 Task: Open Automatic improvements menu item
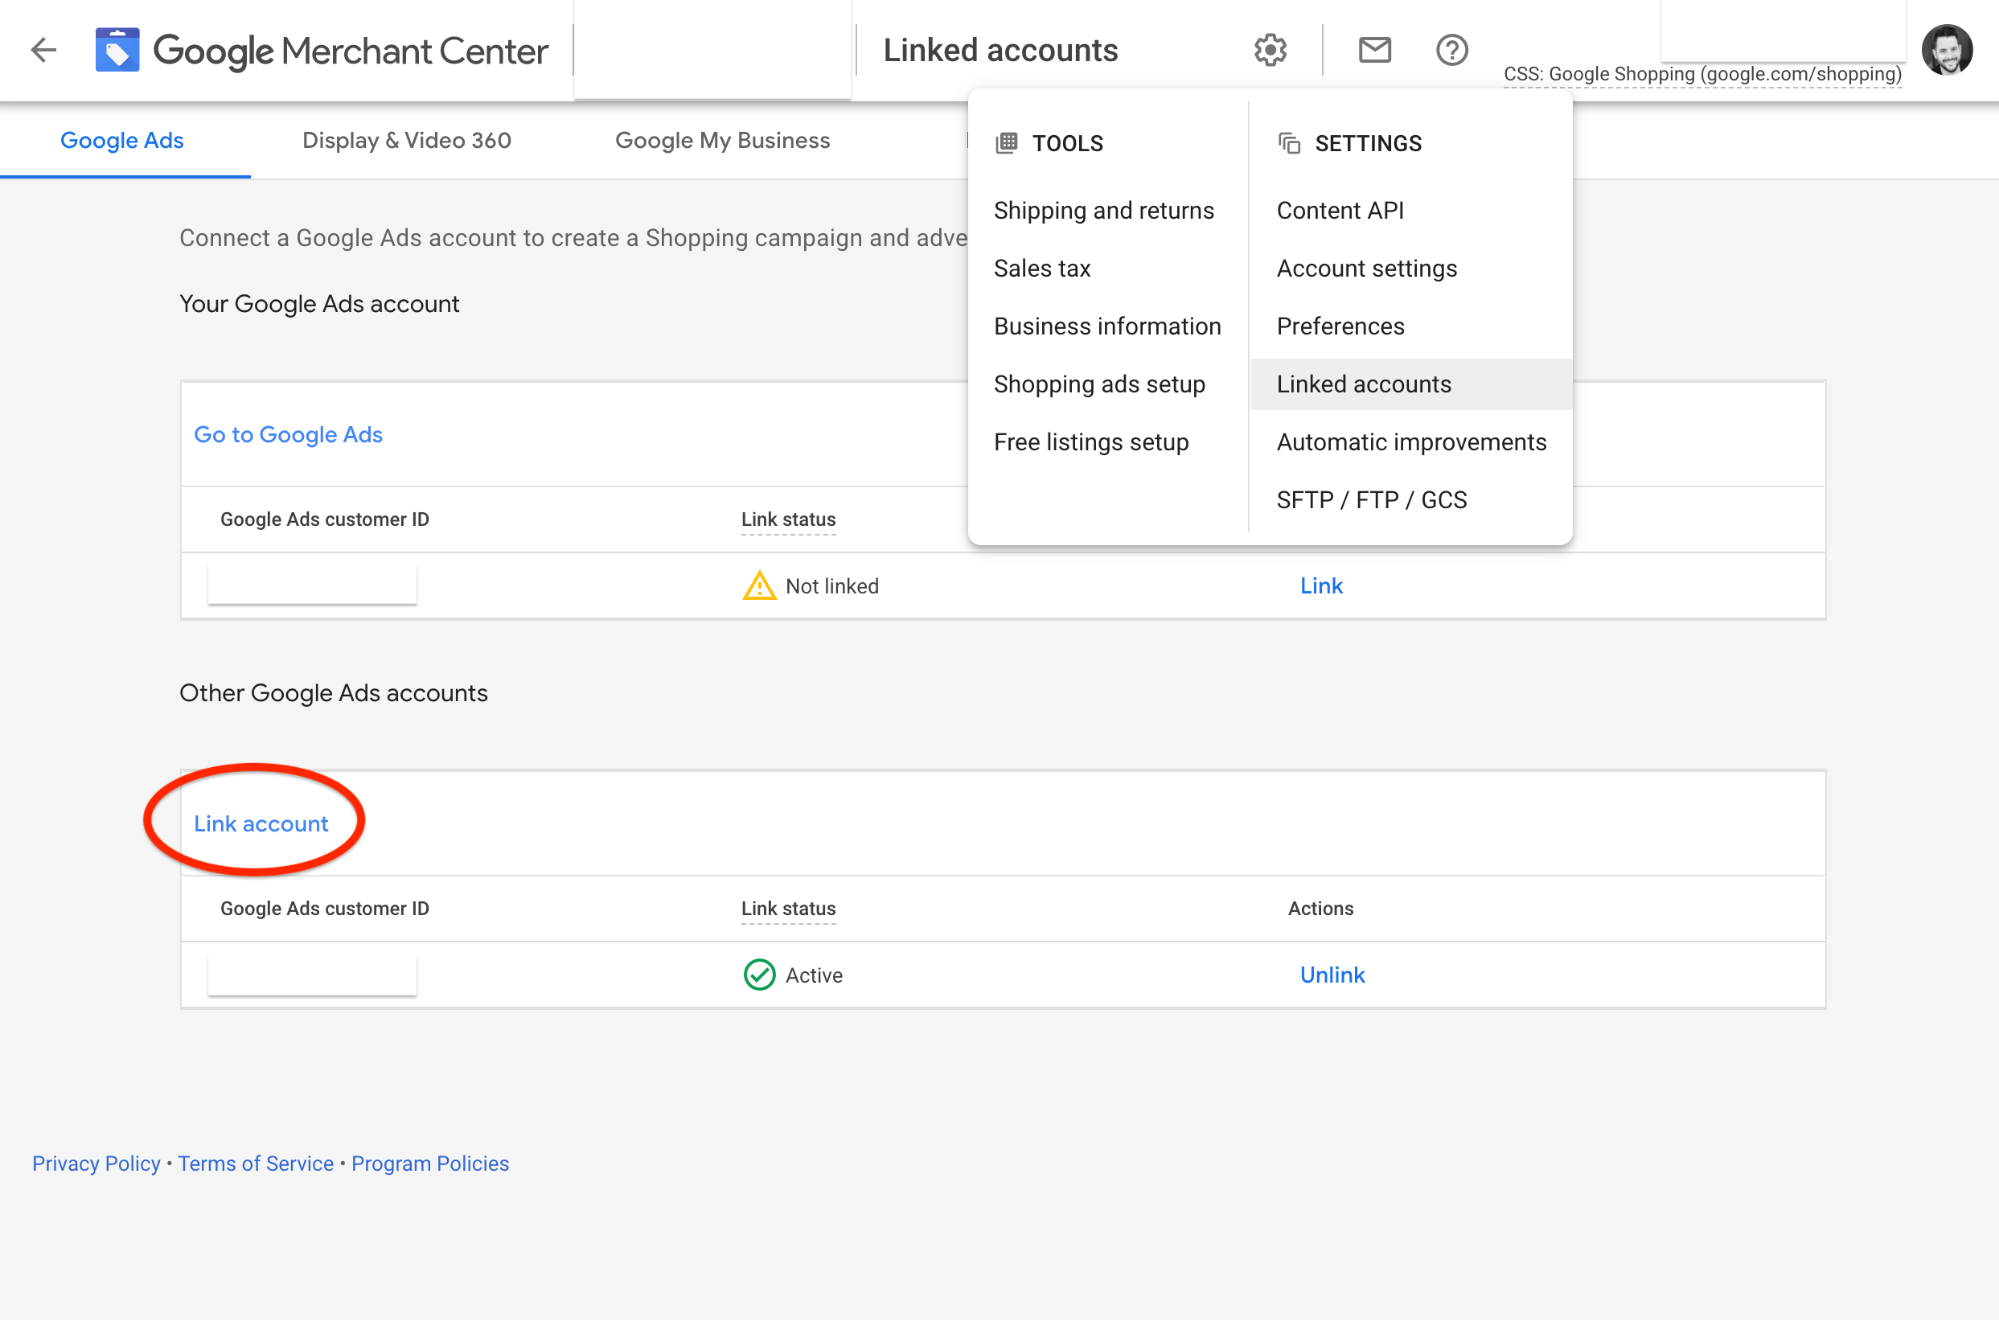click(x=1411, y=442)
